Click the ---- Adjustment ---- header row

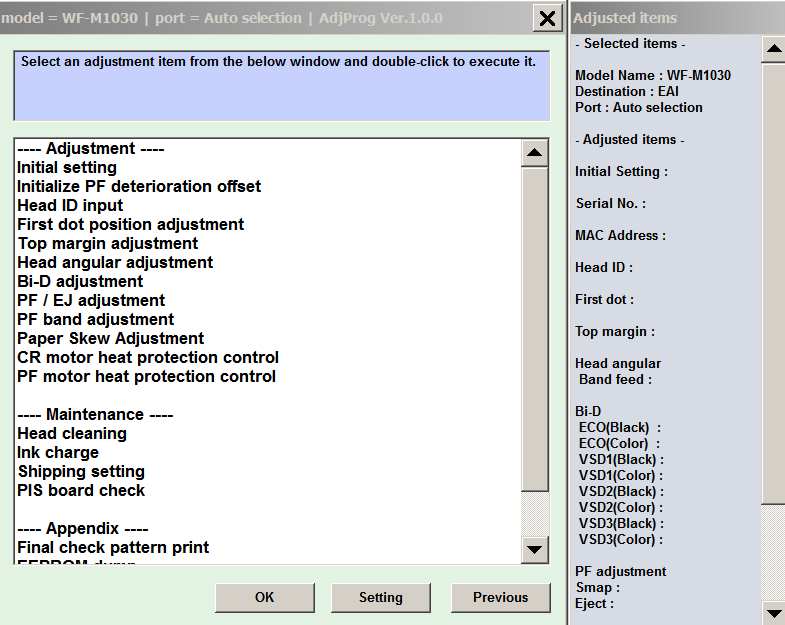tap(90, 149)
